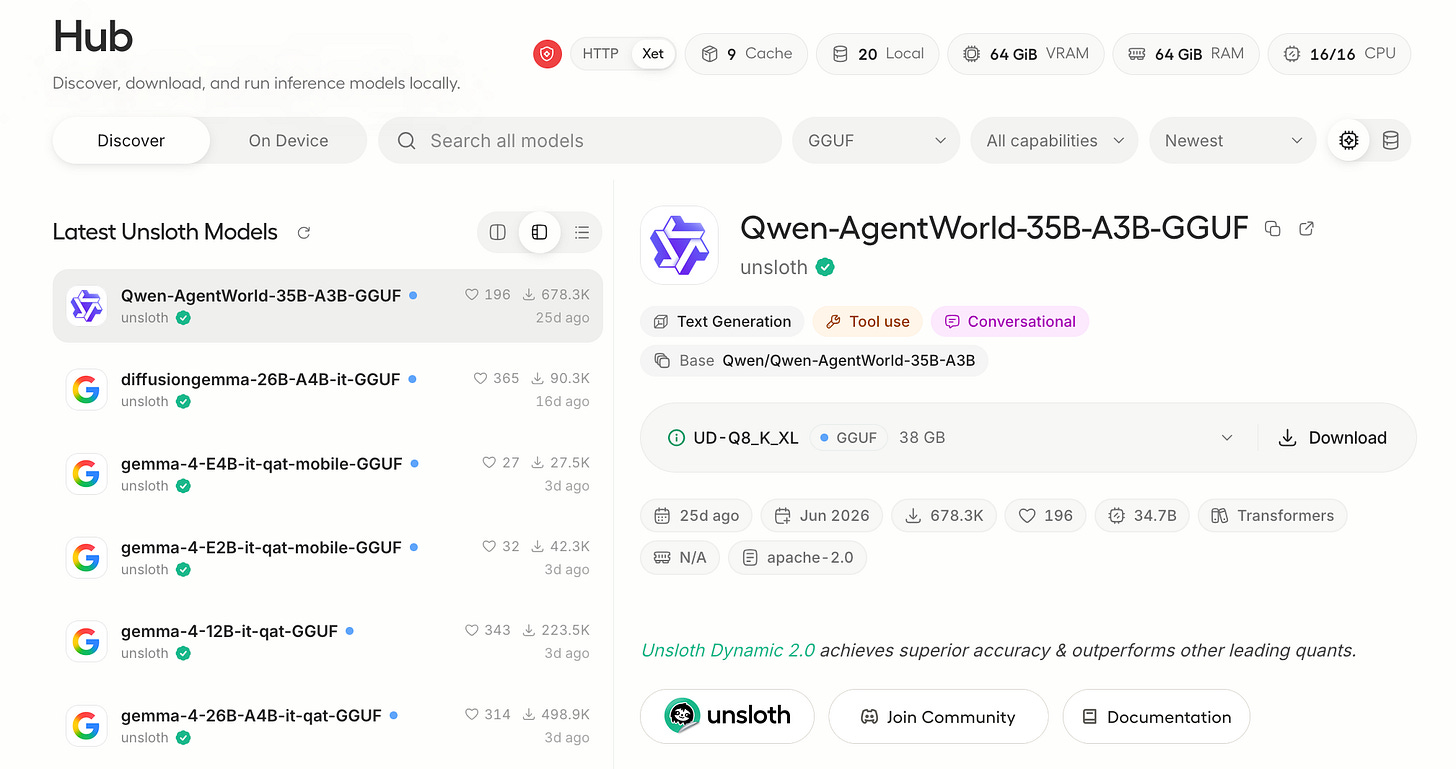Switch transfer protocol to HTTP
Image resolution: width=1456 pixels, height=769 pixels.
(600, 54)
